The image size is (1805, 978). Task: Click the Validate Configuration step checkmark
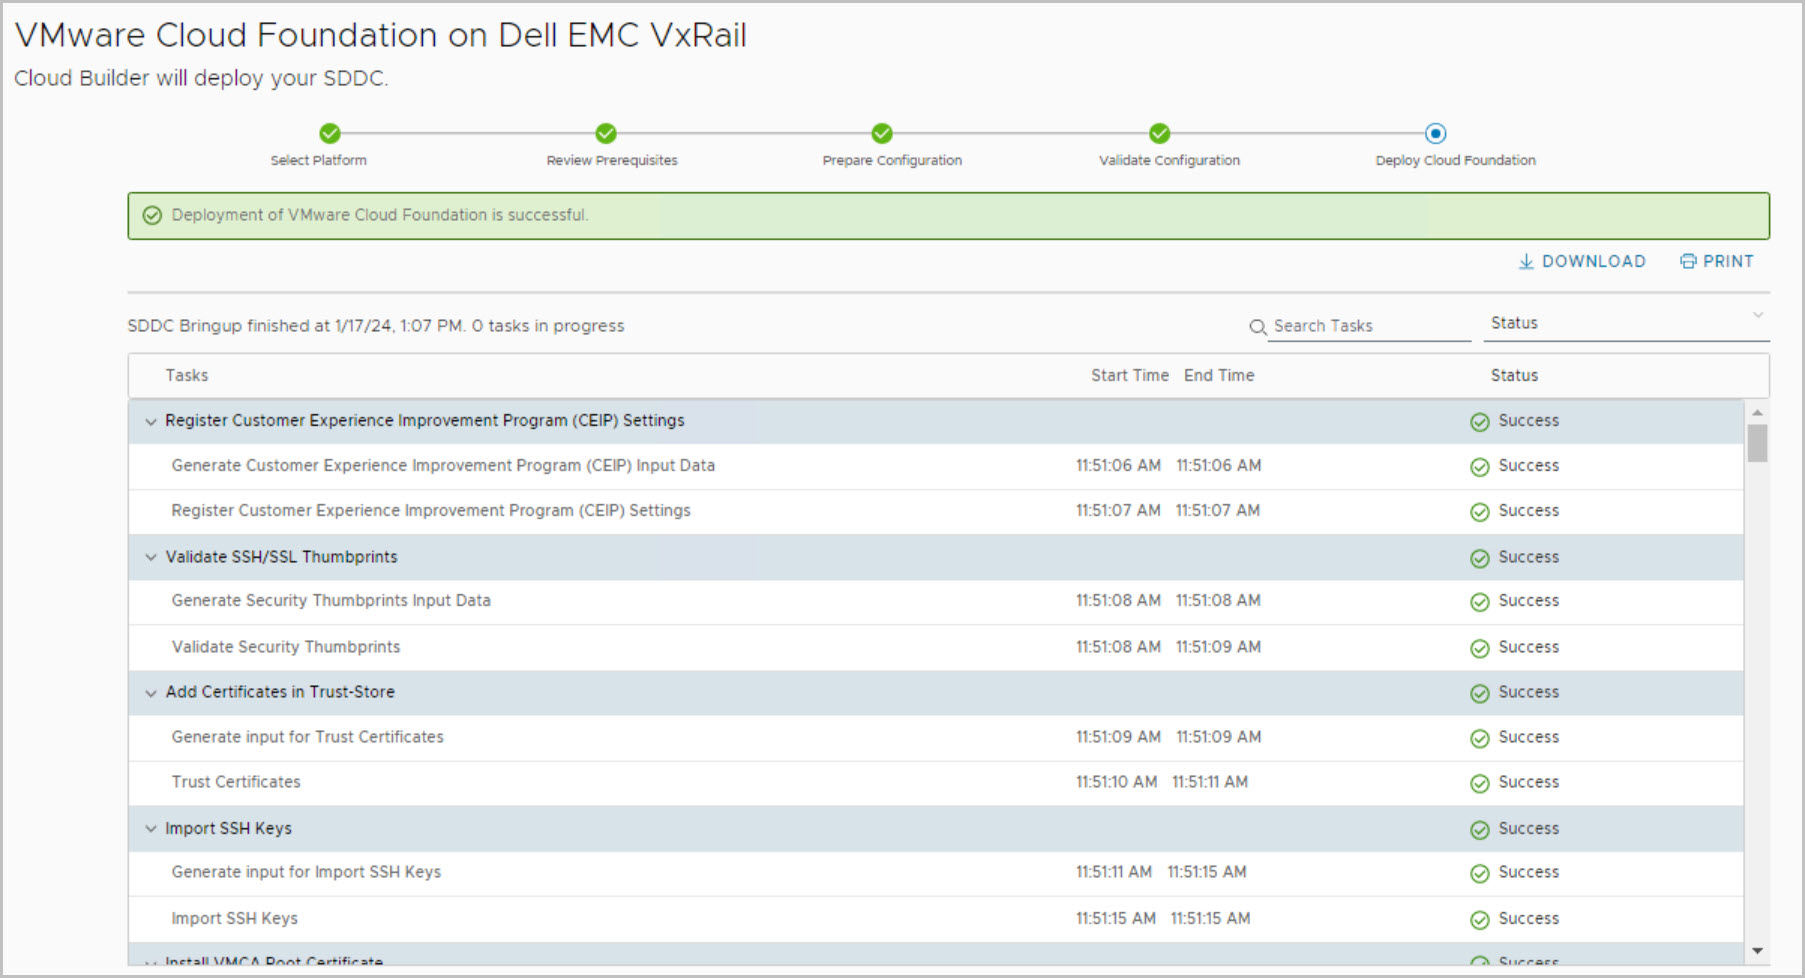click(x=1159, y=133)
